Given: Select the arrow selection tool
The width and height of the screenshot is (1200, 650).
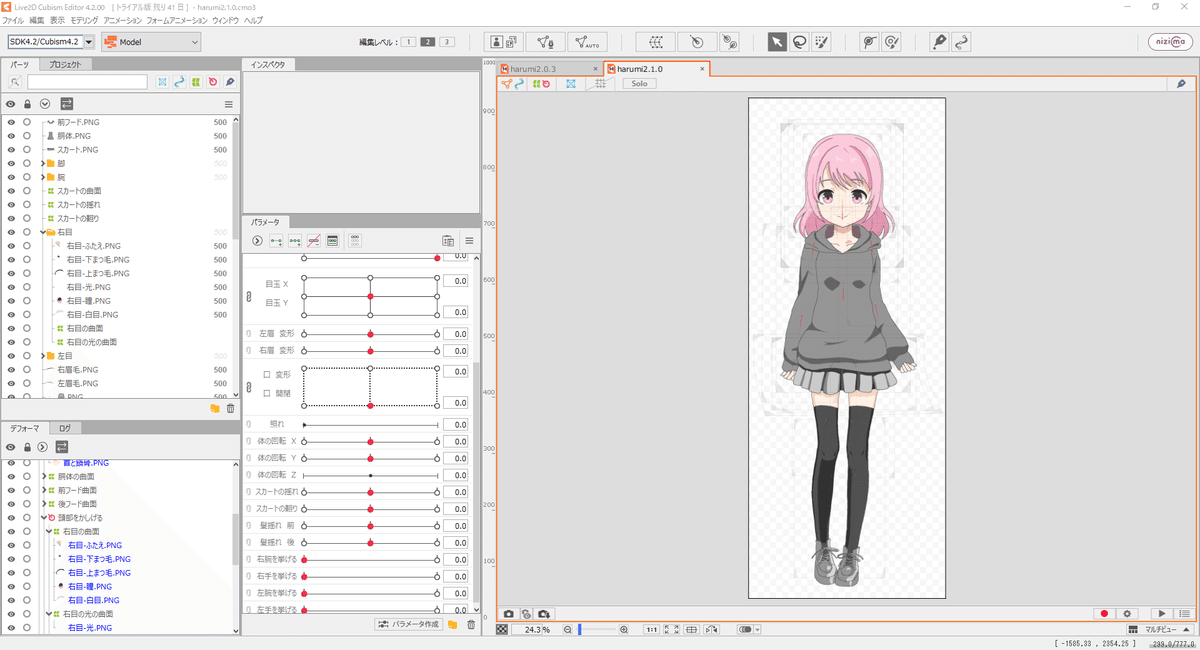Looking at the screenshot, I should pyautogui.click(x=777, y=42).
